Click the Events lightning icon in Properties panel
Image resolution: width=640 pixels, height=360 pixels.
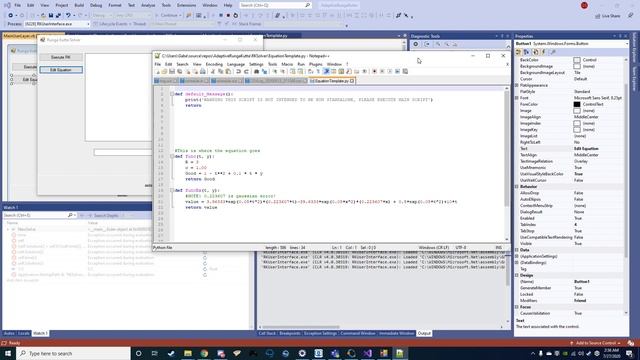[x=544, y=52]
